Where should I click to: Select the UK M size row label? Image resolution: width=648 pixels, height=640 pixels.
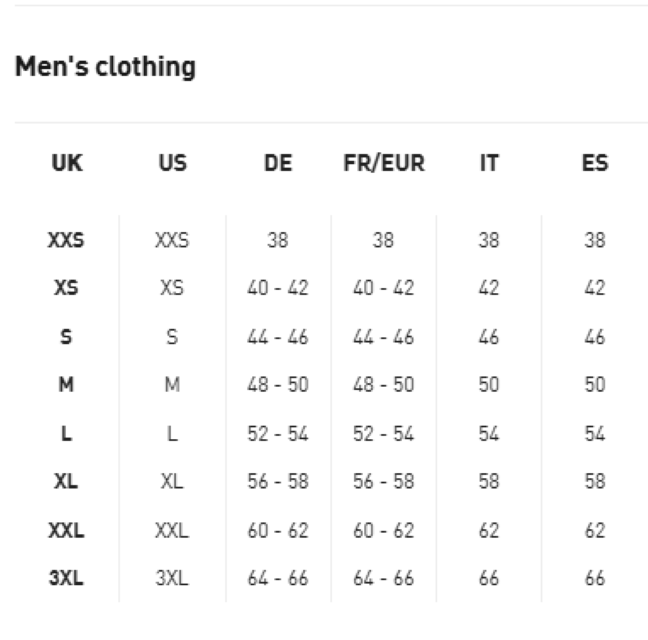click(x=66, y=386)
